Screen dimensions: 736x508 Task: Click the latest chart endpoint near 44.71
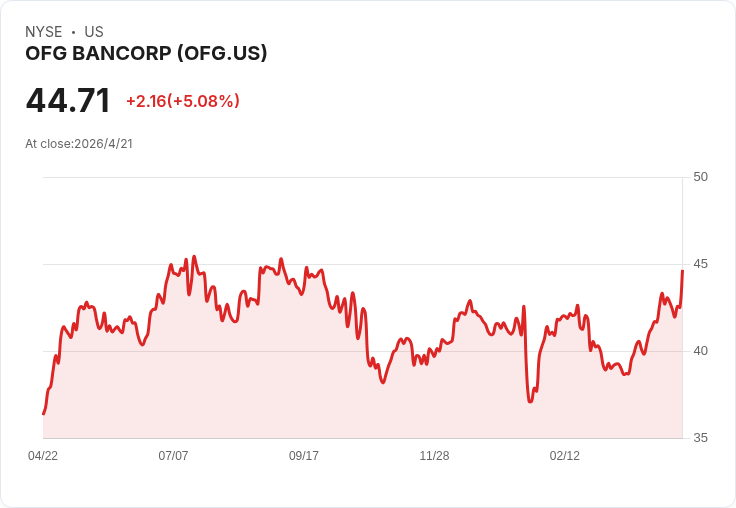point(682,271)
